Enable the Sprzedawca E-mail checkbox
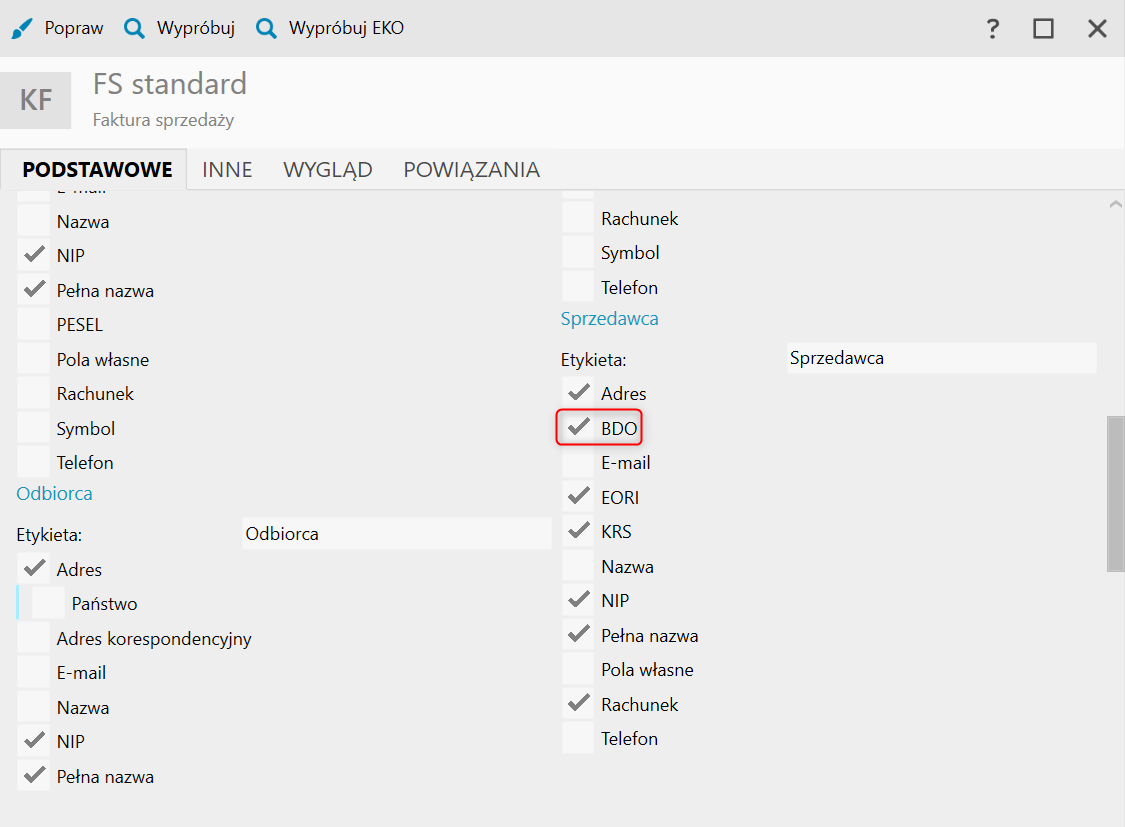The width and height of the screenshot is (1125, 827). (578, 463)
